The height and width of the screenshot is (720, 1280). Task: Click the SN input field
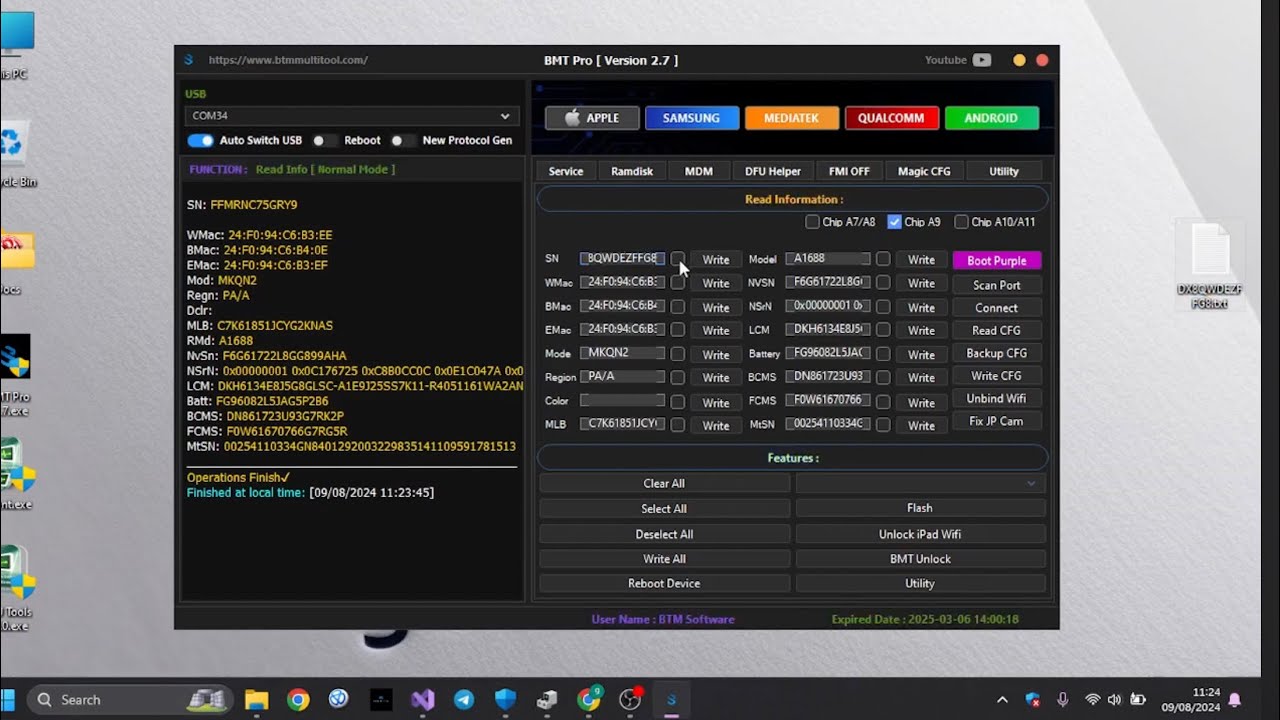pos(622,258)
